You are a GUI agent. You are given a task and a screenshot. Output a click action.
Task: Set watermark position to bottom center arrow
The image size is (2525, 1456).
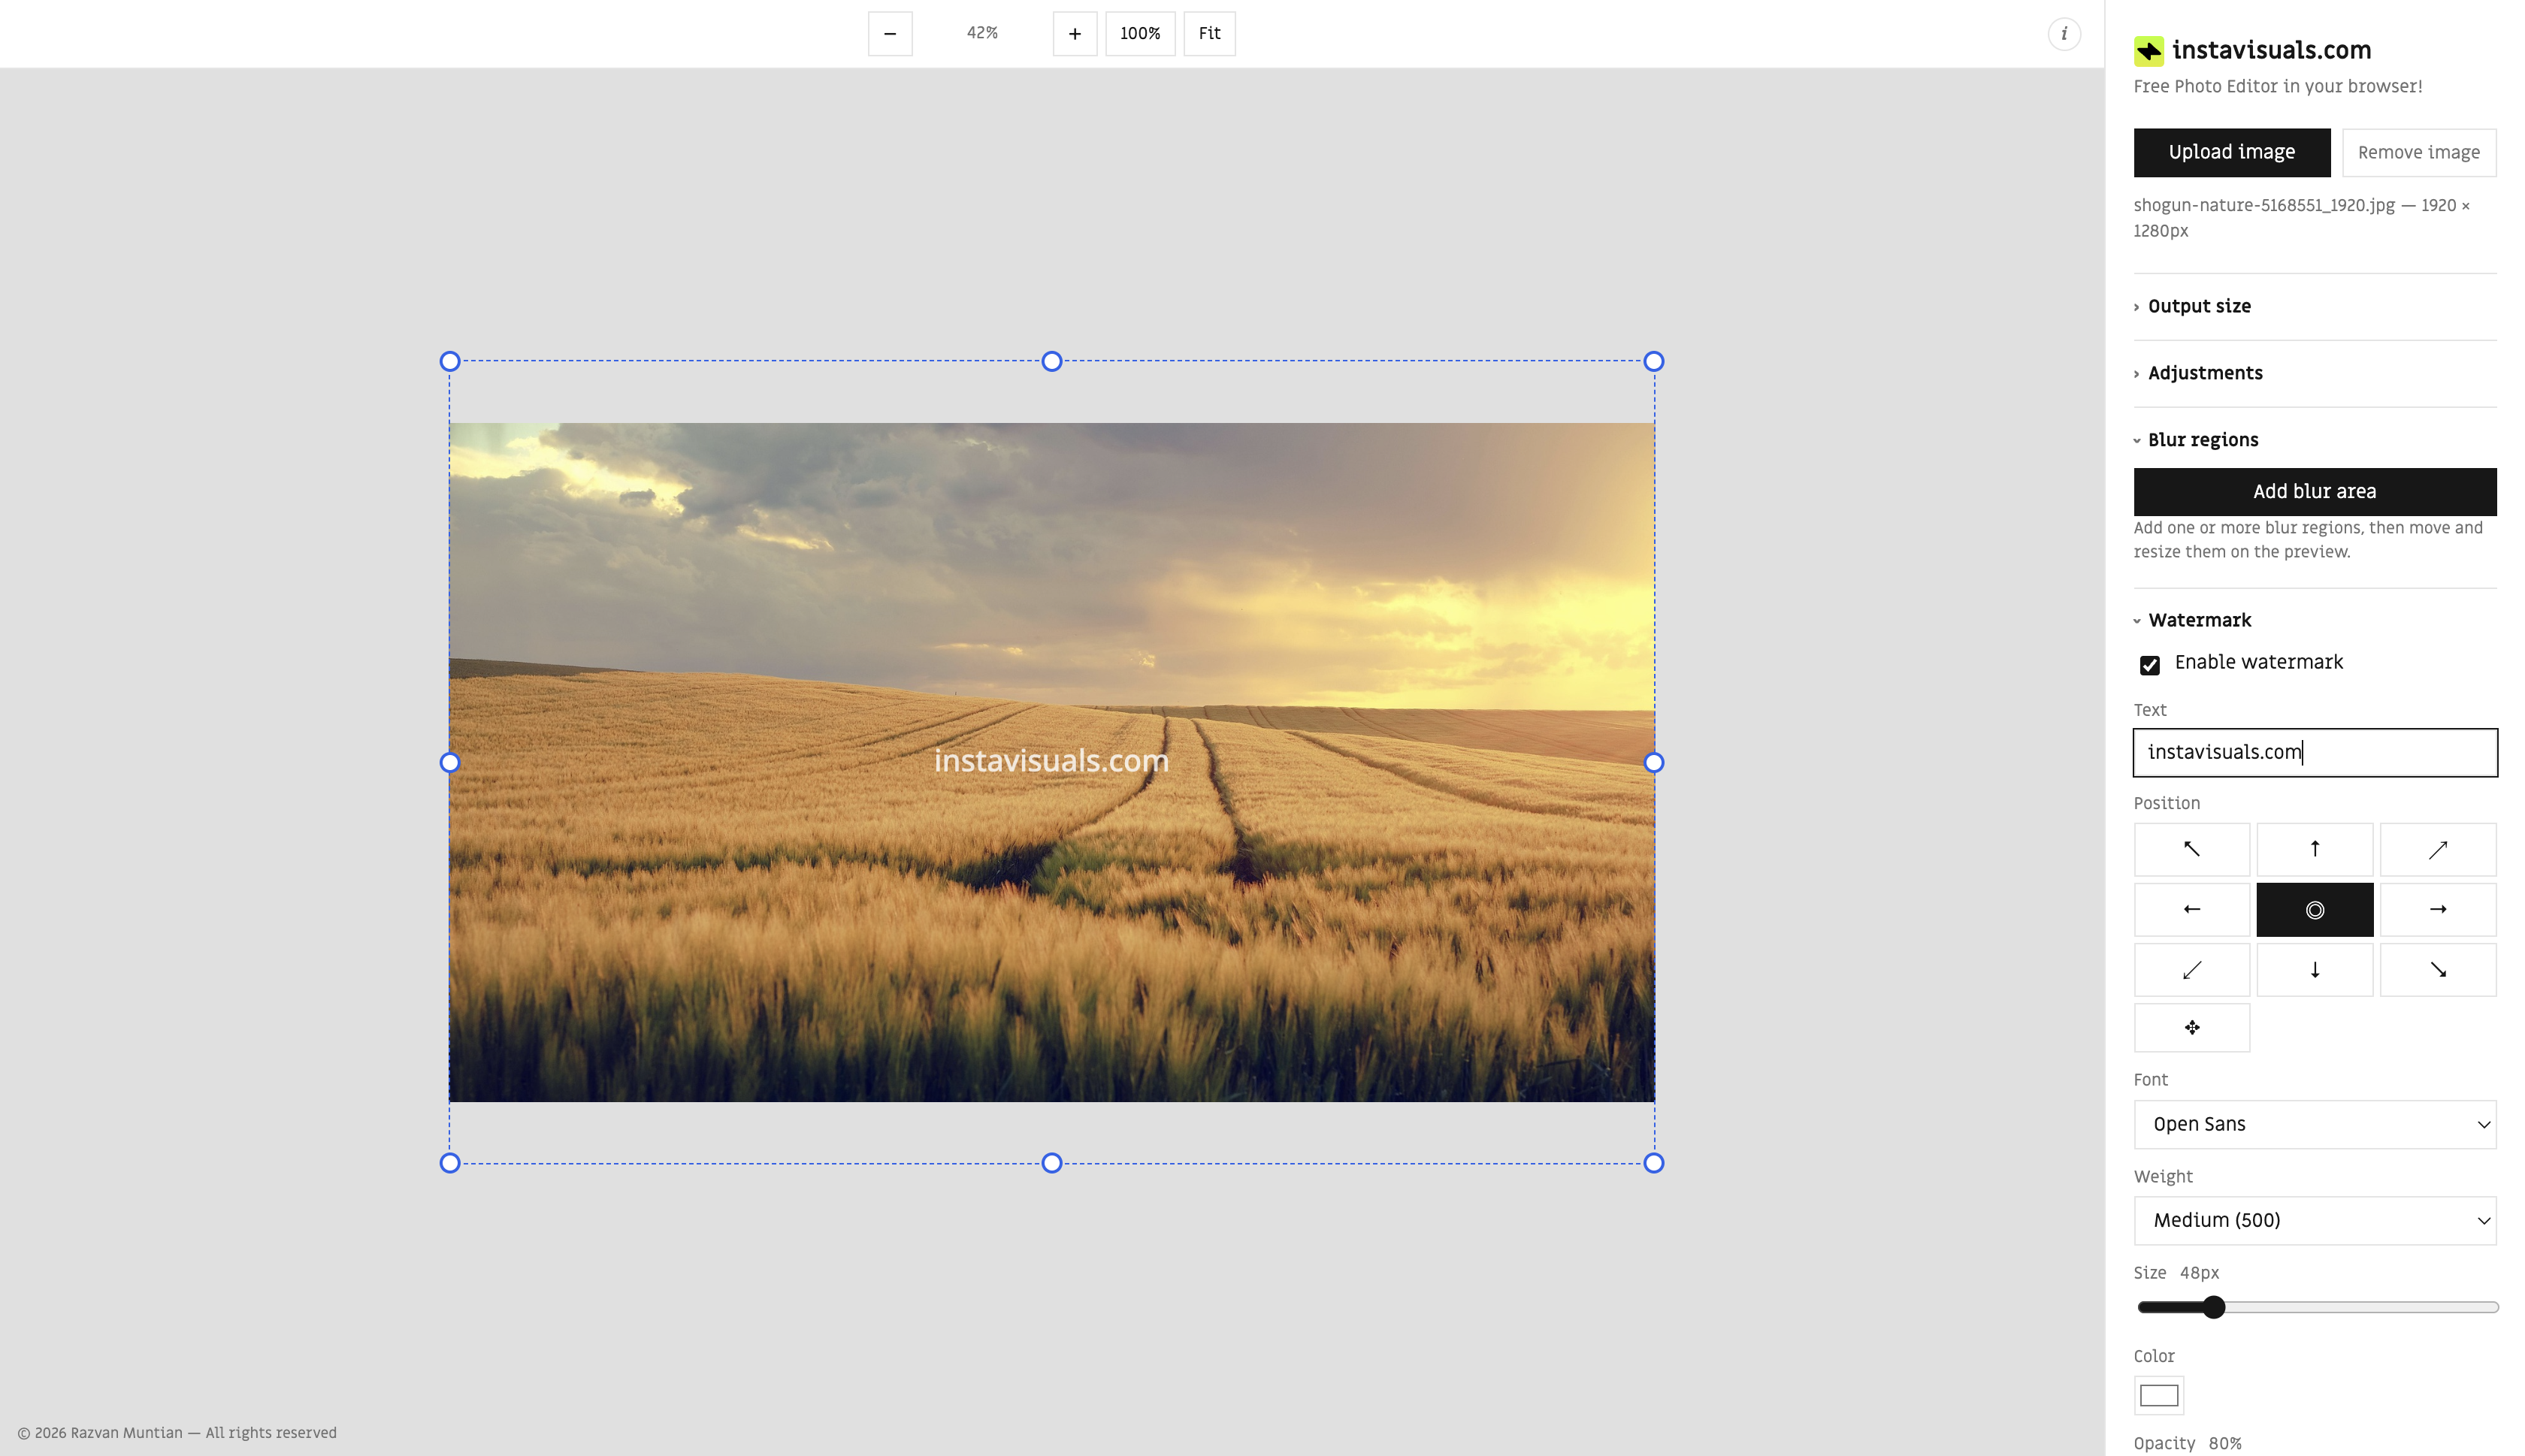coord(2314,970)
